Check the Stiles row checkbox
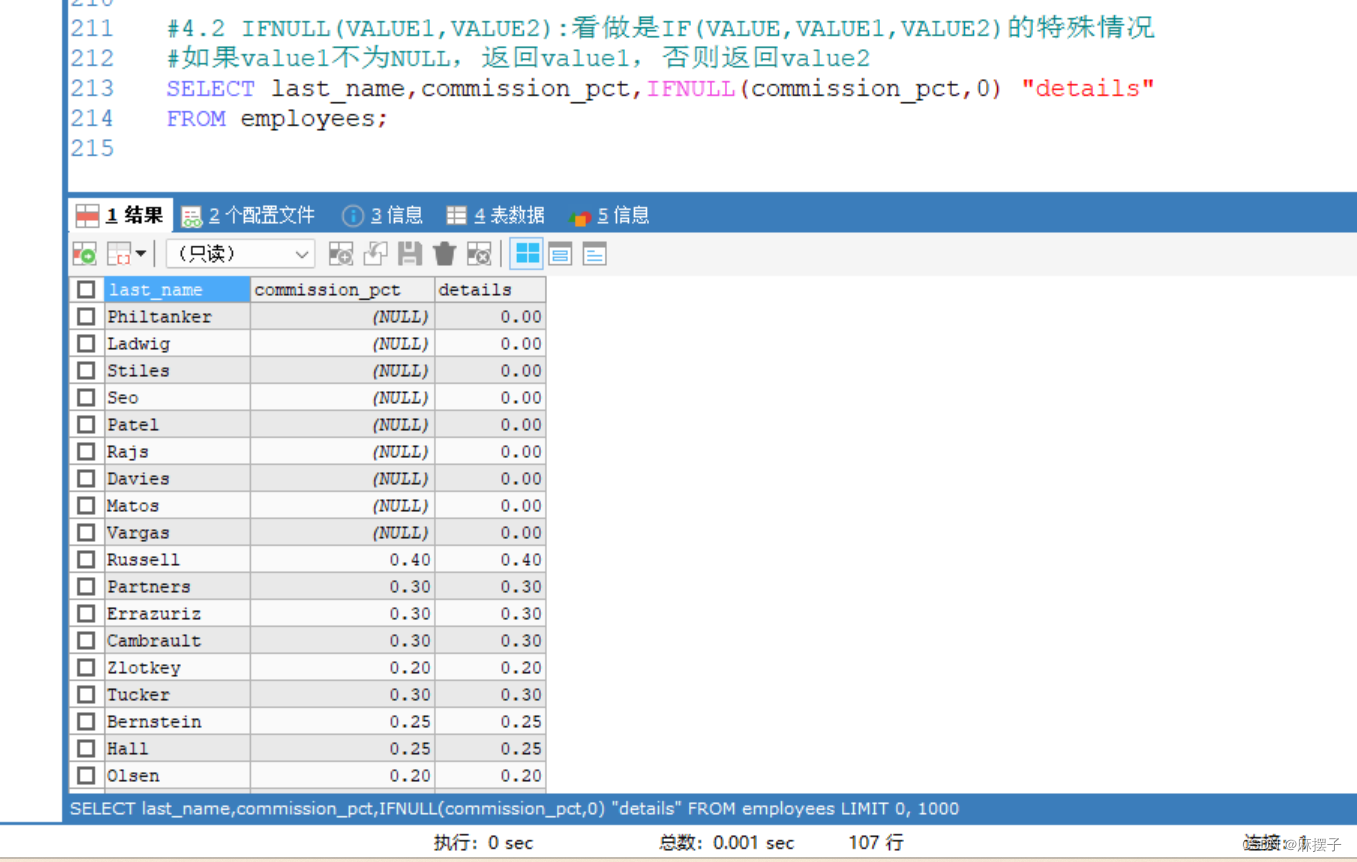1357x862 pixels. click(86, 371)
